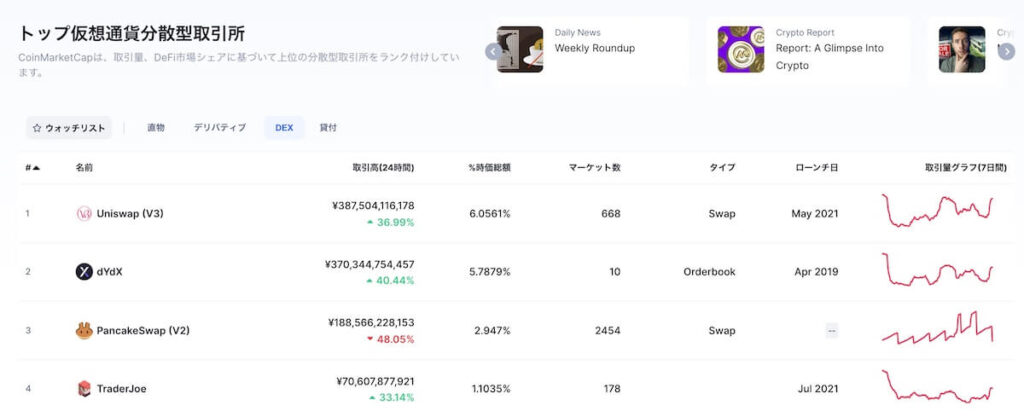Go to previous news carousel slide
This screenshot has height=417, width=1024.
point(494,51)
